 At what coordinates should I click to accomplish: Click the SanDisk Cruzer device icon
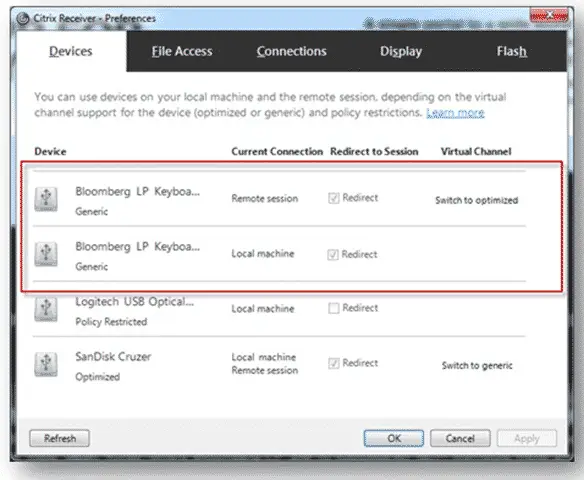coord(46,364)
